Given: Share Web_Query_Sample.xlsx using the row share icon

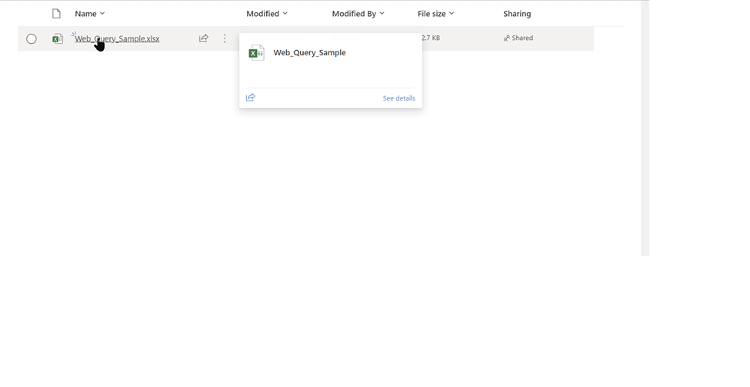Looking at the screenshot, I should point(203,38).
